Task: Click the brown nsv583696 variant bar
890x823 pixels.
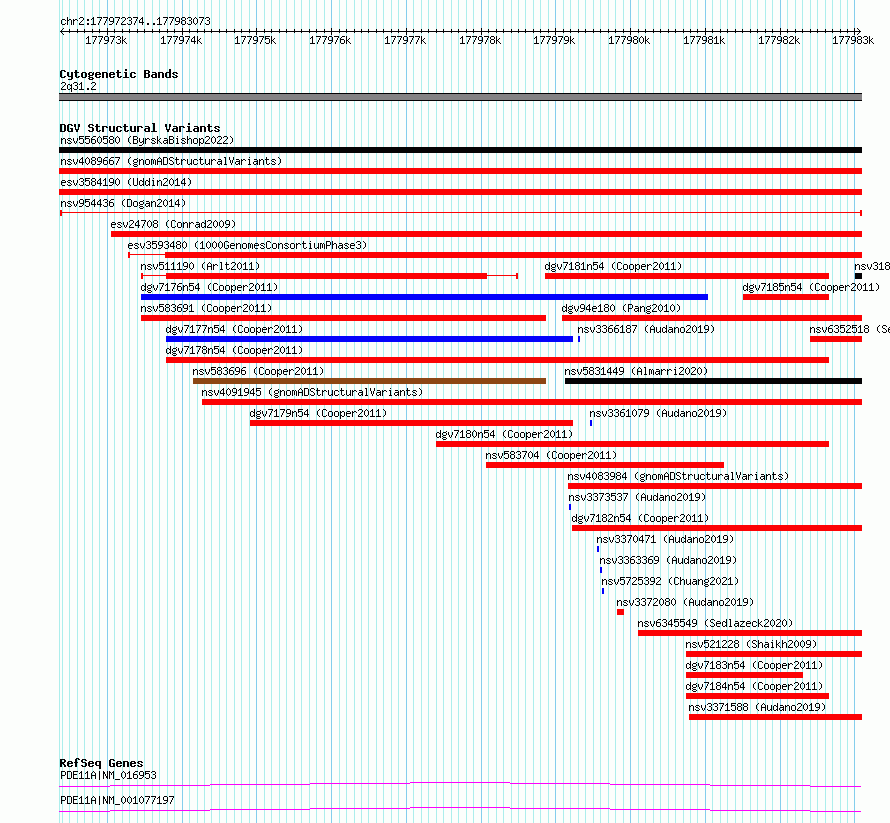Action: click(369, 381)
